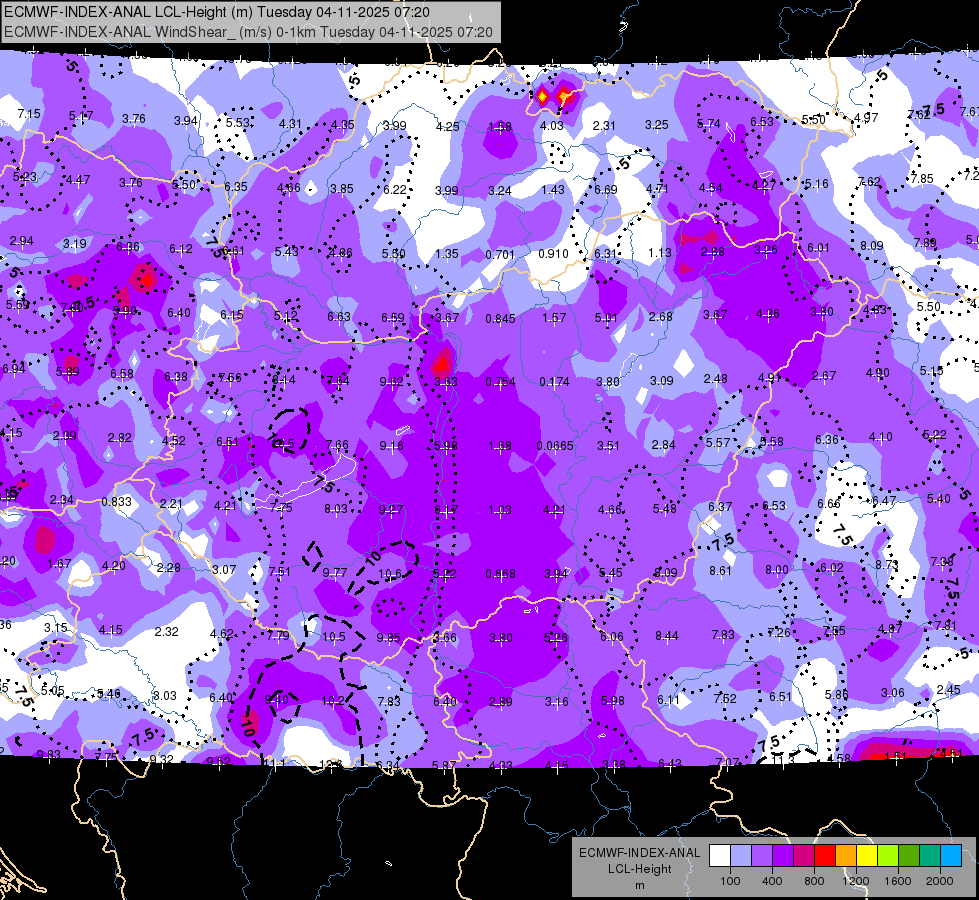Click the 8.03 value near the lake outline
979x900 pixels.
336,508
